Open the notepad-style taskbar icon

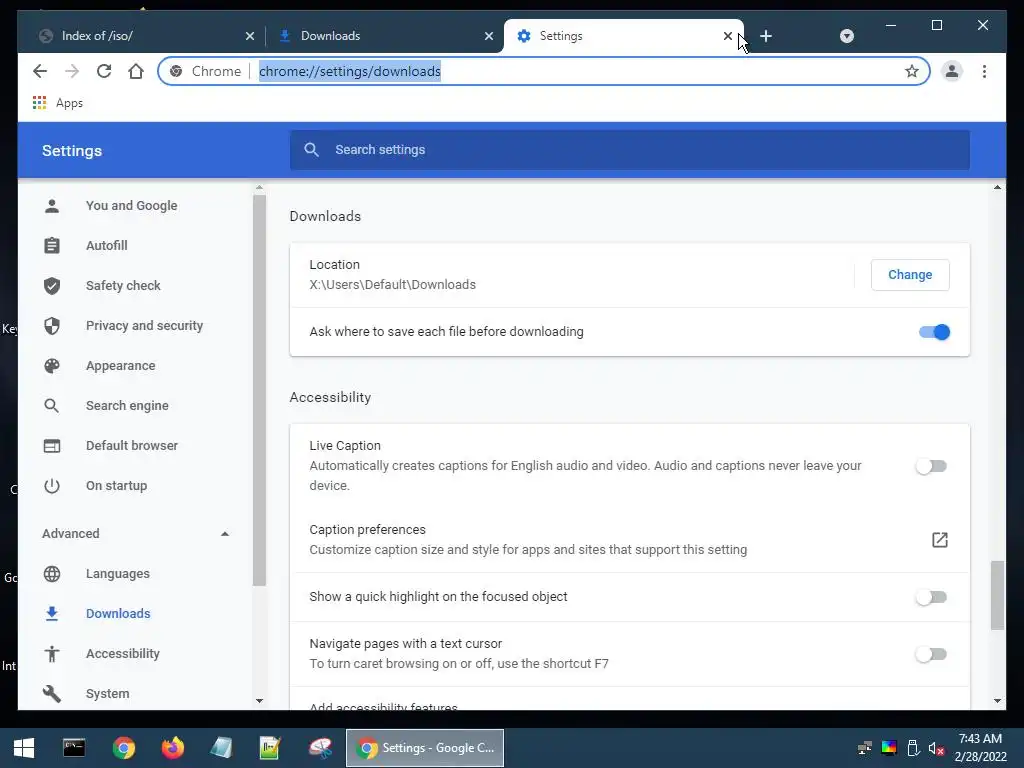click(221, 748)
